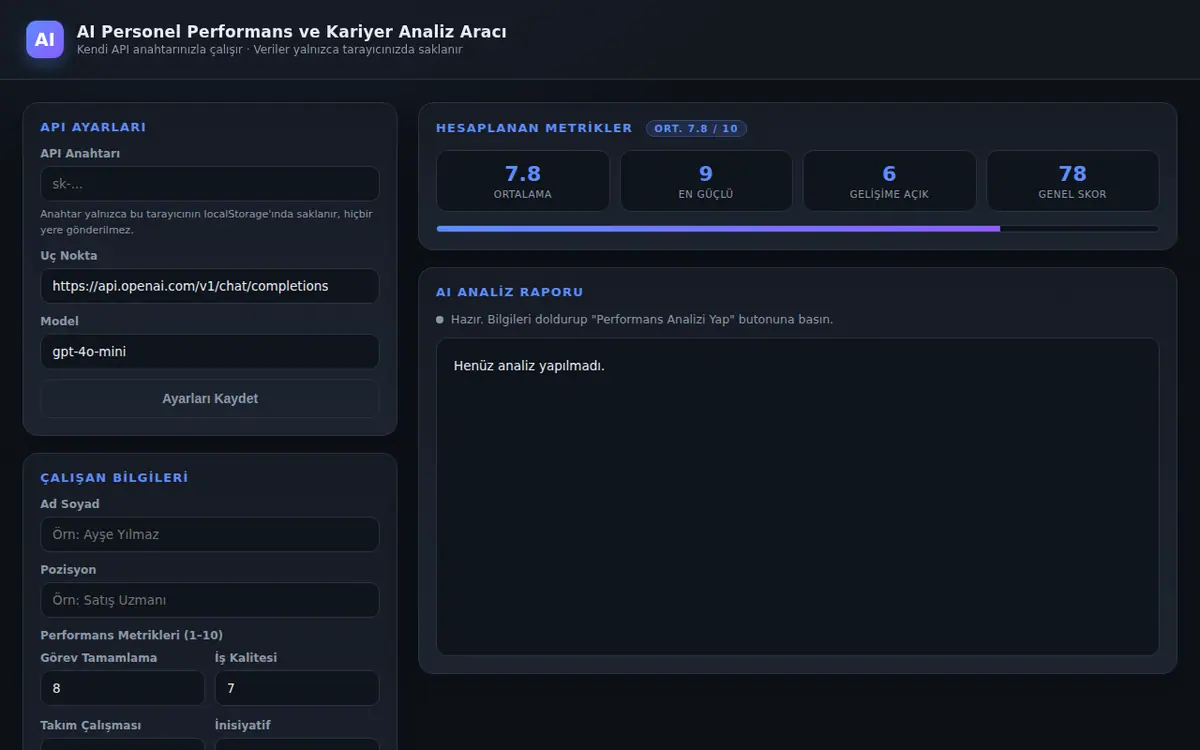The image size is (1200, 750).
Task: Click the "HESAPLANAN METRİKLER" heading
Action: (534, 128)
